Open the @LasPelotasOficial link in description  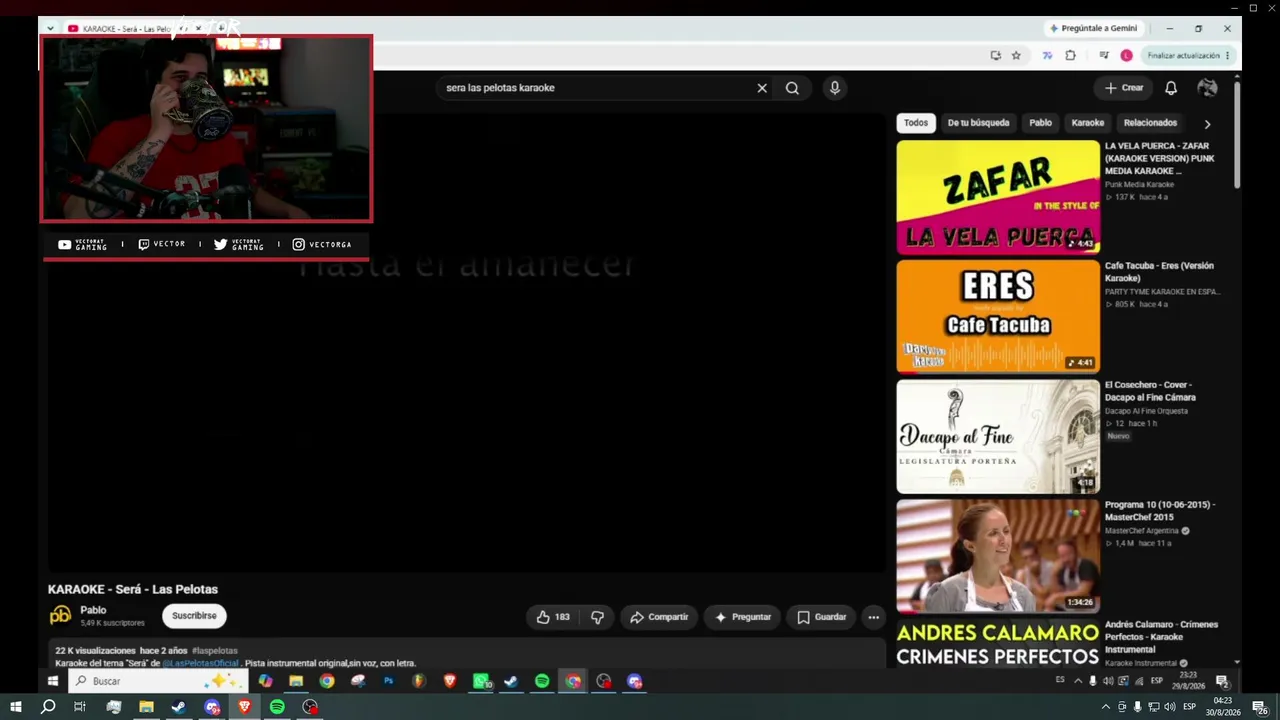pos(201,663)
